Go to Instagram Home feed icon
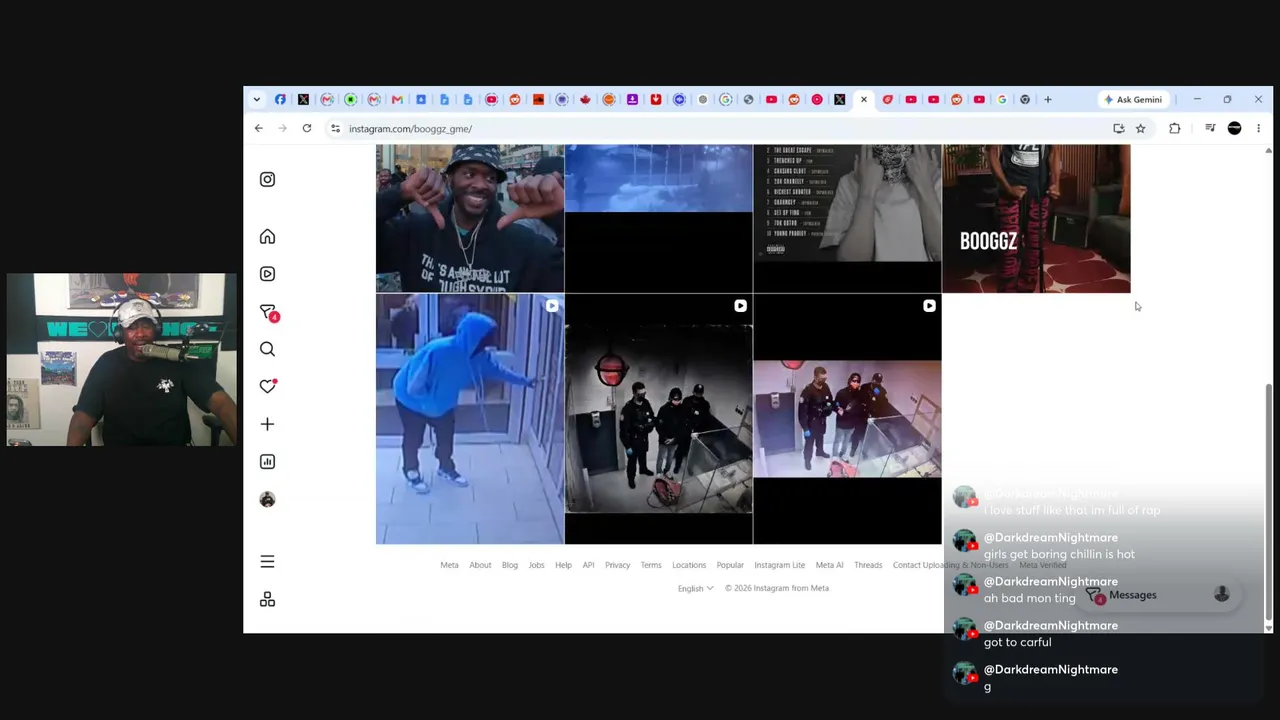Screen dimensions: 1280x720 (x=267, y=237)
